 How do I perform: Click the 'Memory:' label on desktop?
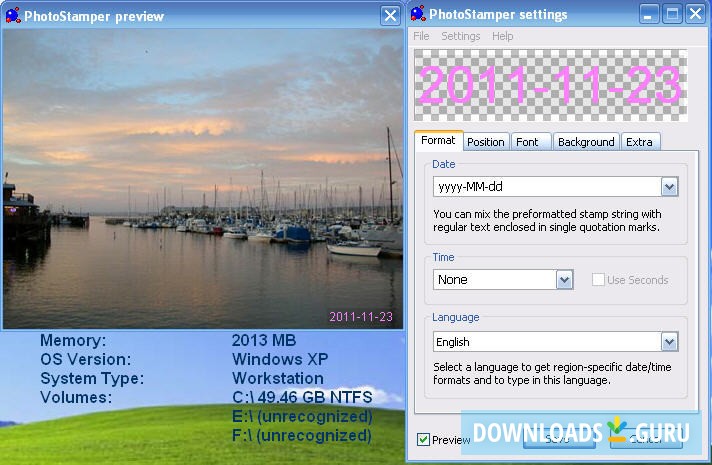tap(73, 340)
